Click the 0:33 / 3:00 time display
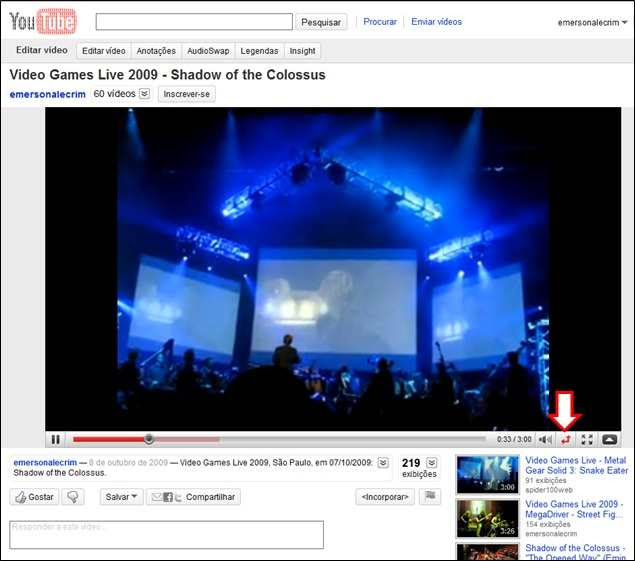Screen dimensions: 635x561 coord(514,439)
